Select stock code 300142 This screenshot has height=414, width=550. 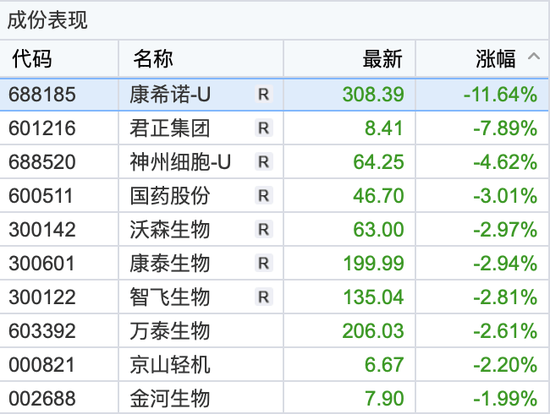[x=42, y=230]
